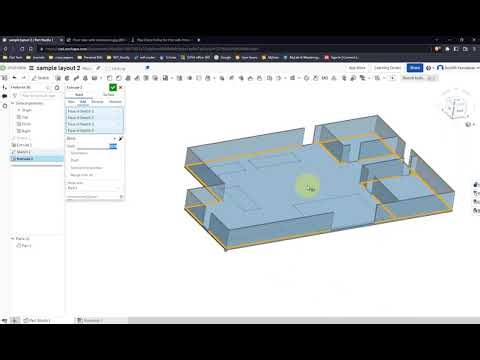Switch to the Surface tab

[x=109, y=95]
